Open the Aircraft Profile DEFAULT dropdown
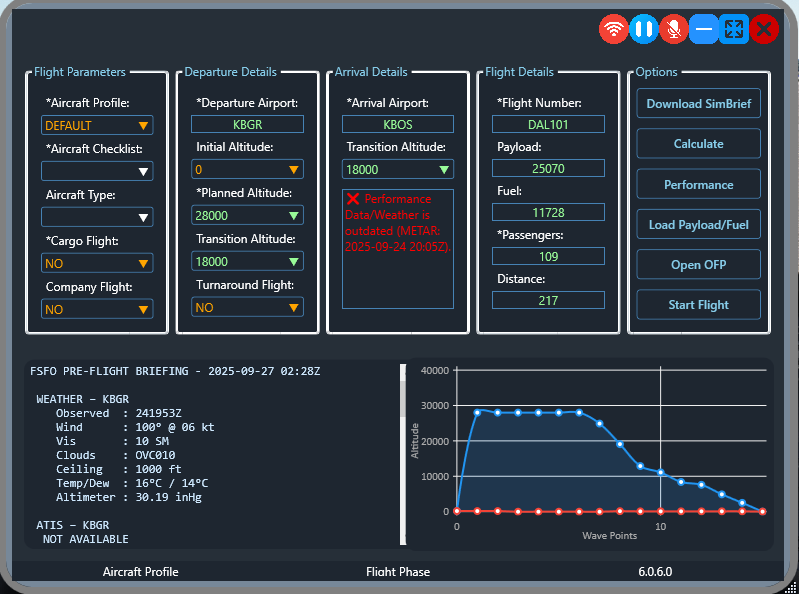The image size is (799, 594). click(x=97, y=125)
